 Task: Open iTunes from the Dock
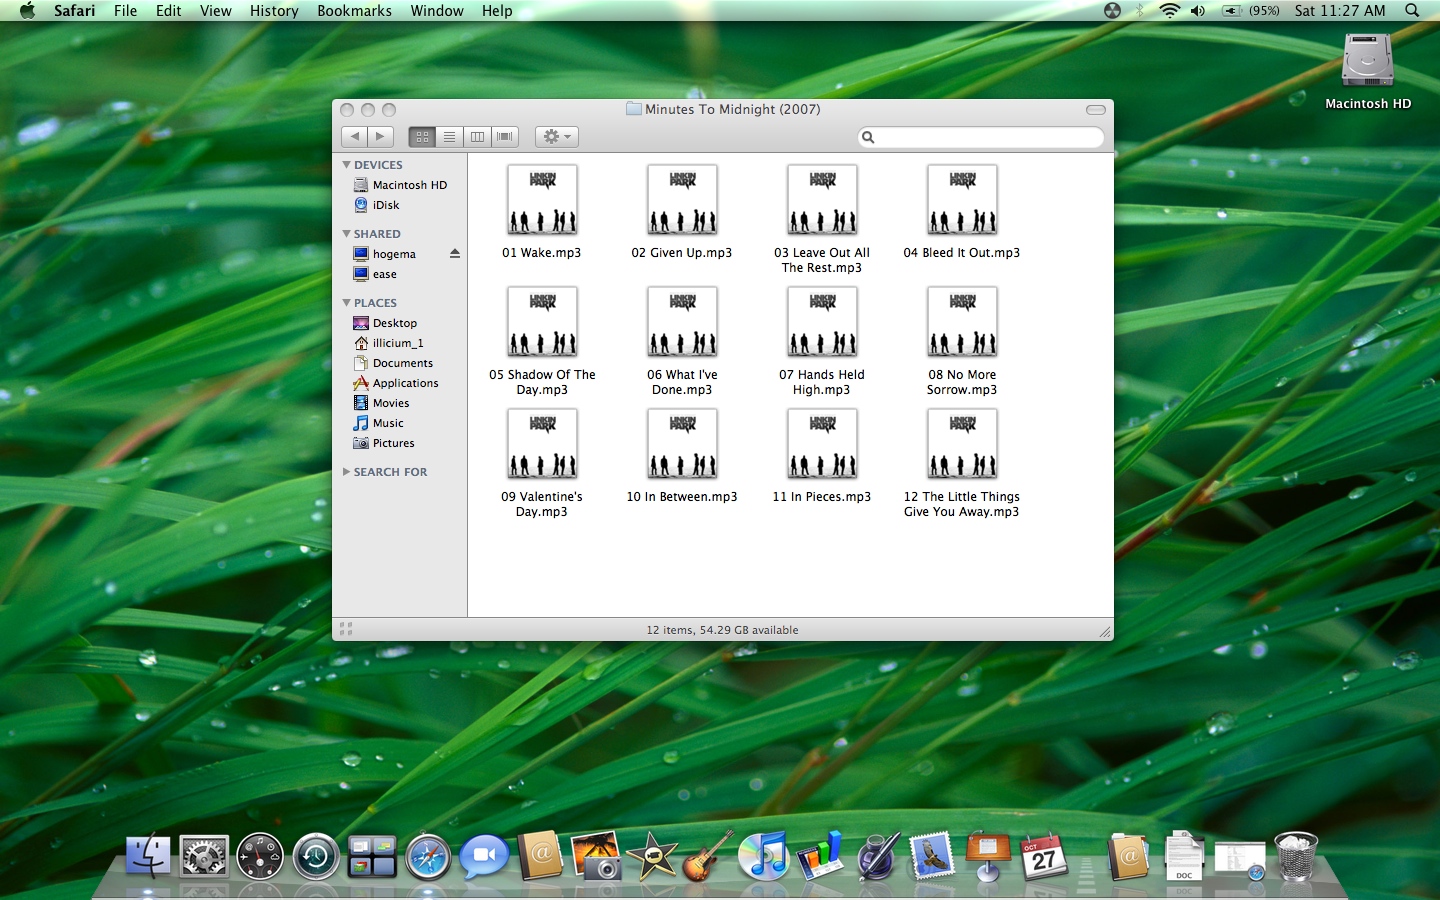[764, 857]
